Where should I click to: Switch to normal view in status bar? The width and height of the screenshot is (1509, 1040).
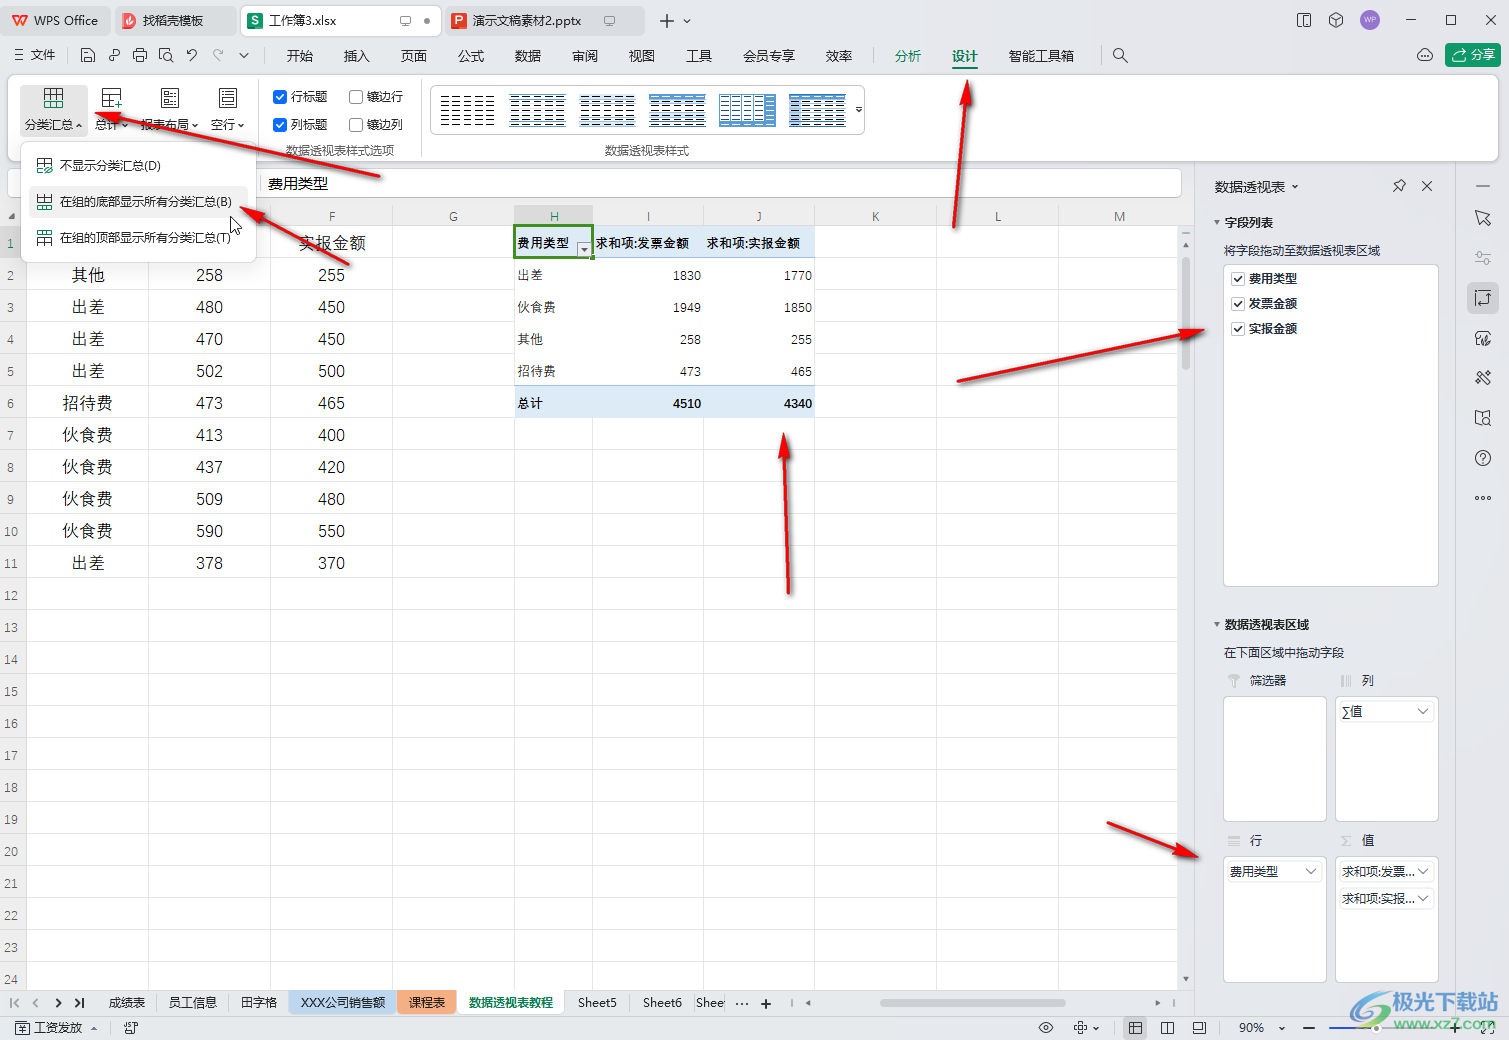[x=1135, y=1028]
